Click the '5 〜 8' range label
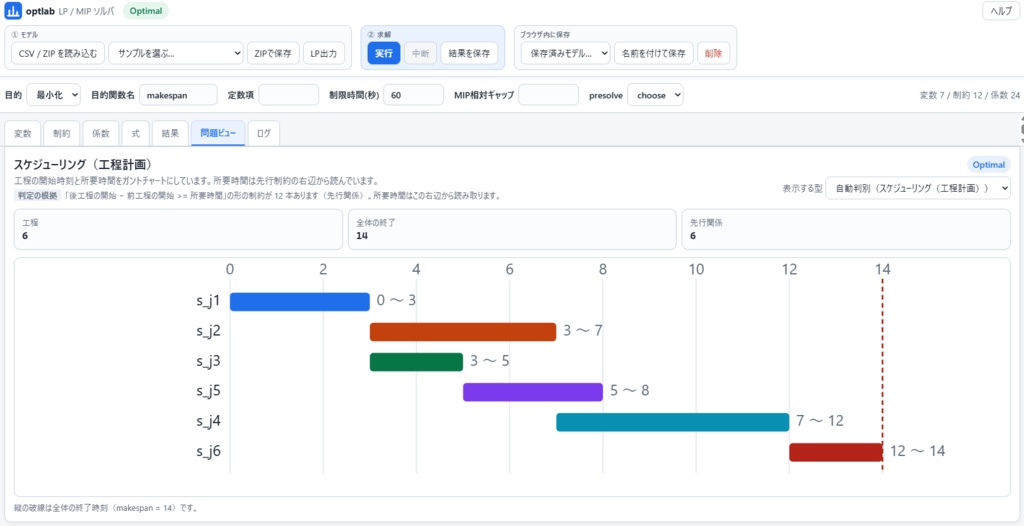This screenshot has width=1024, height=526. pyautogui.click(x=630, y=391)
